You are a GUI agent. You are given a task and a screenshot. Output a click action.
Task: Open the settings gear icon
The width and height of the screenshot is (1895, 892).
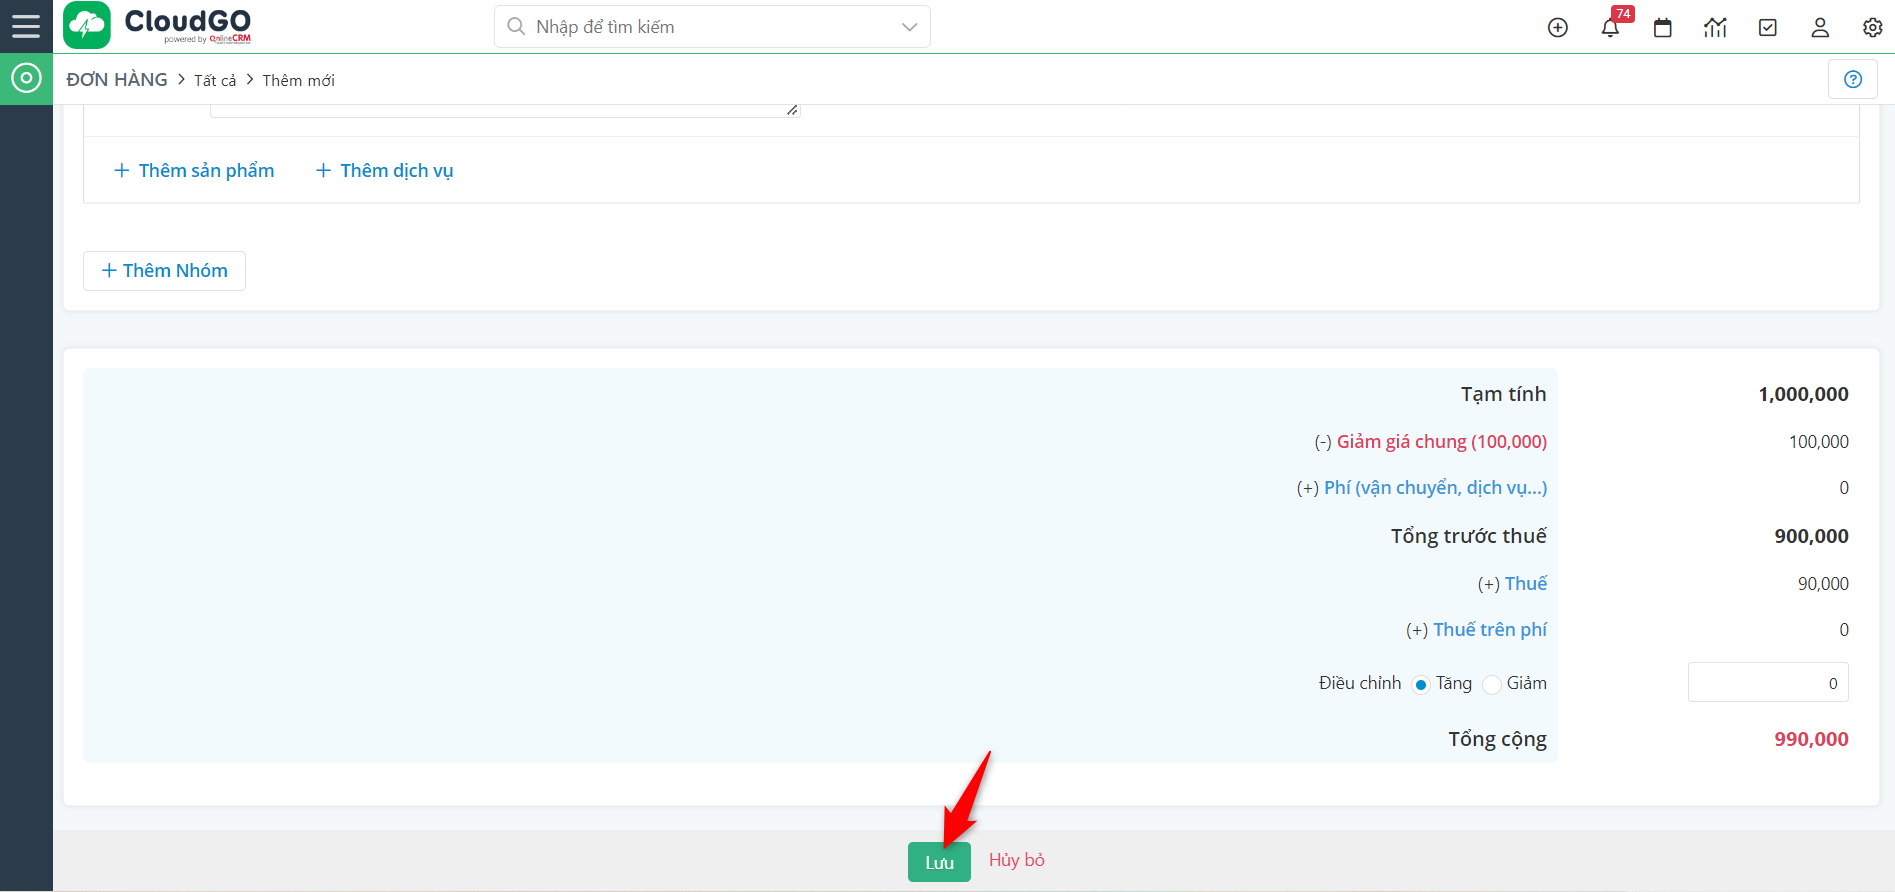tap(1873, 28)
